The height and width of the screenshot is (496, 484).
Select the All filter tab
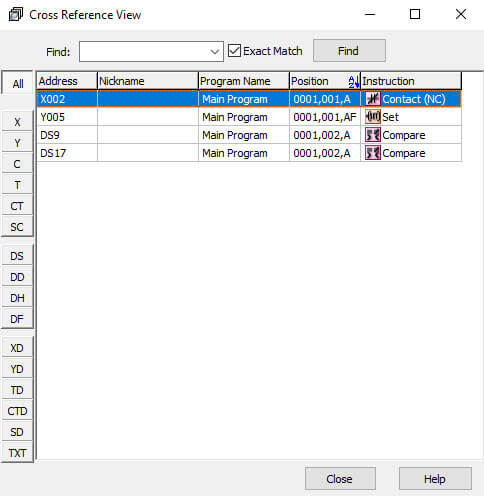[x=18, y=84]
